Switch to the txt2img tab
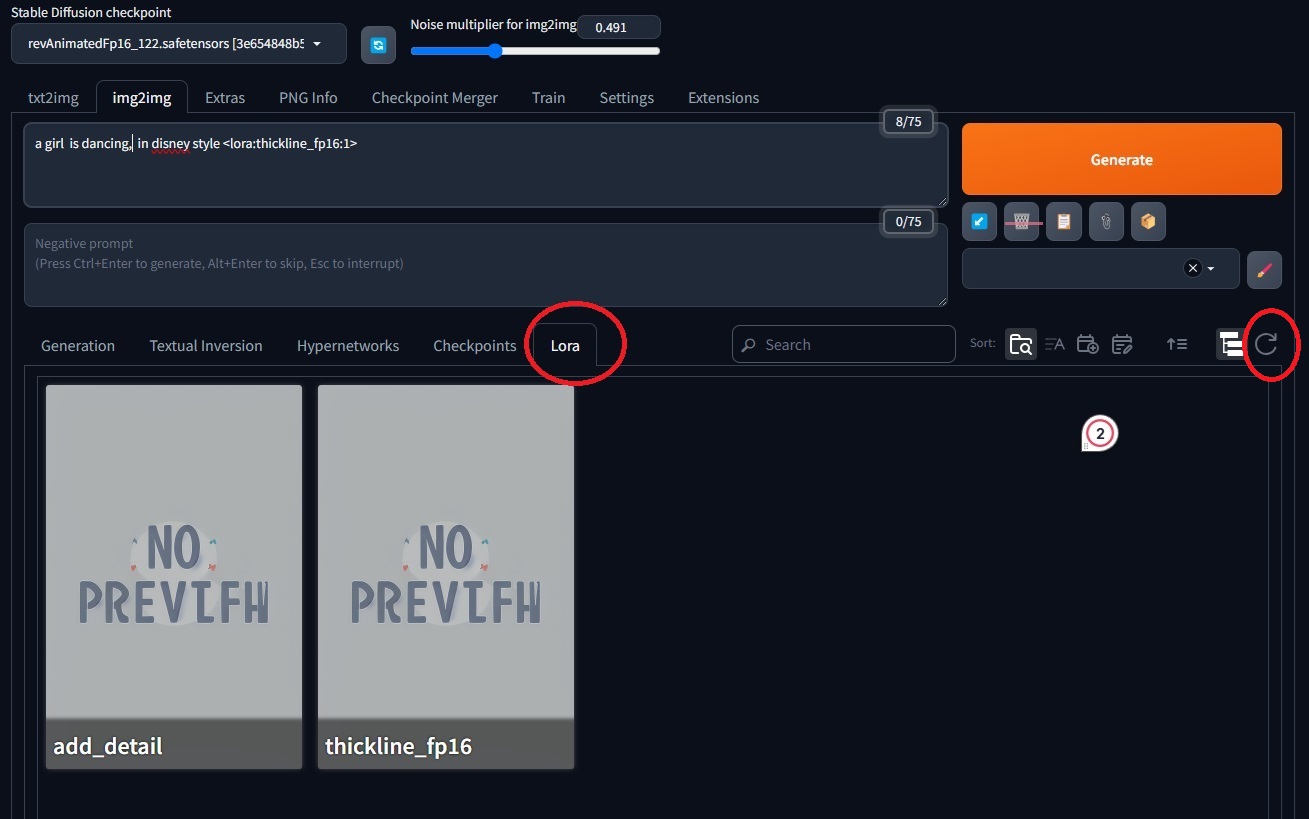The image size is (1309, 819). point(53,98)
